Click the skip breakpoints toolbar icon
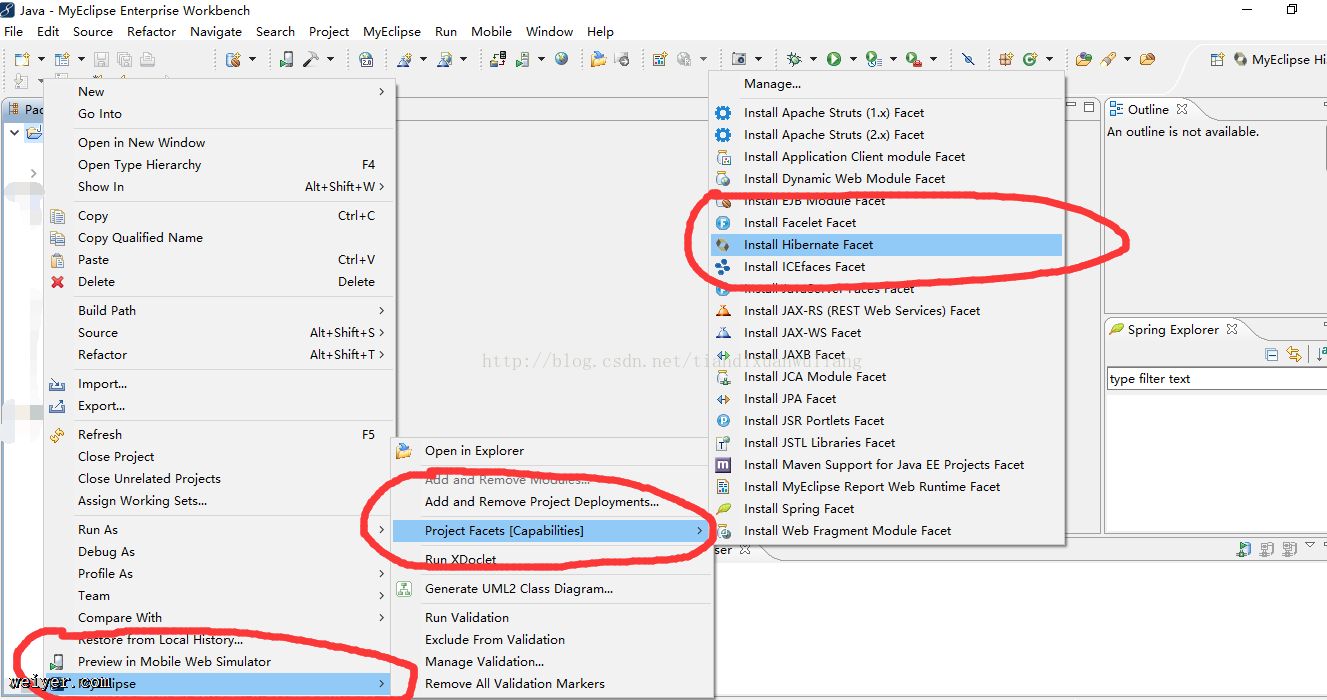Viewport: 1327px width, 700px height. [967, 60]
